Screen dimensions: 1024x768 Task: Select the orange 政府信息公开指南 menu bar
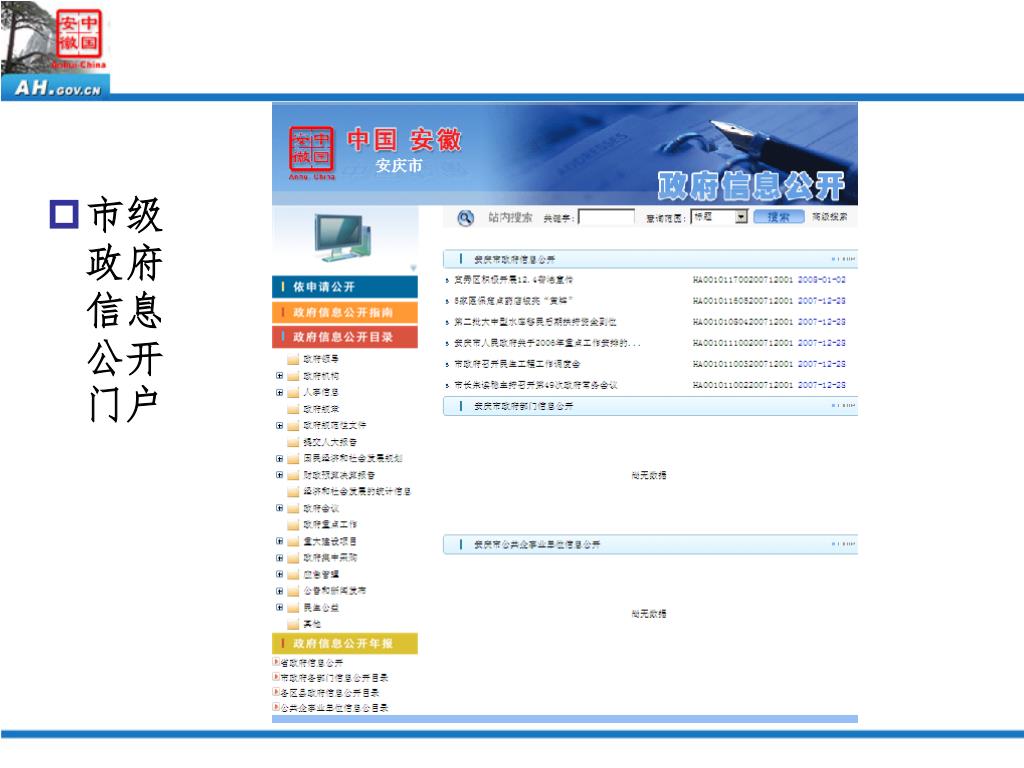(x=345, y=312)
